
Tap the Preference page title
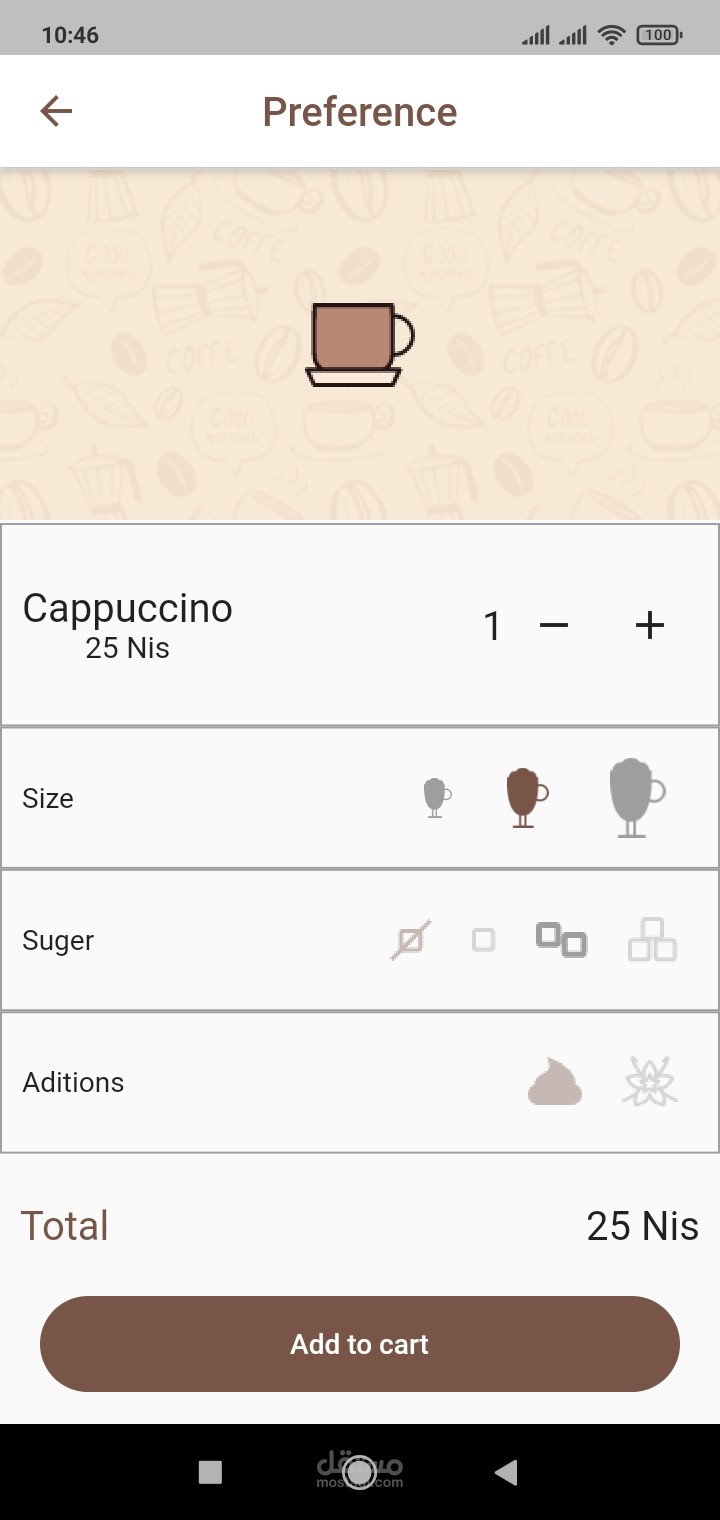[360, 112]
